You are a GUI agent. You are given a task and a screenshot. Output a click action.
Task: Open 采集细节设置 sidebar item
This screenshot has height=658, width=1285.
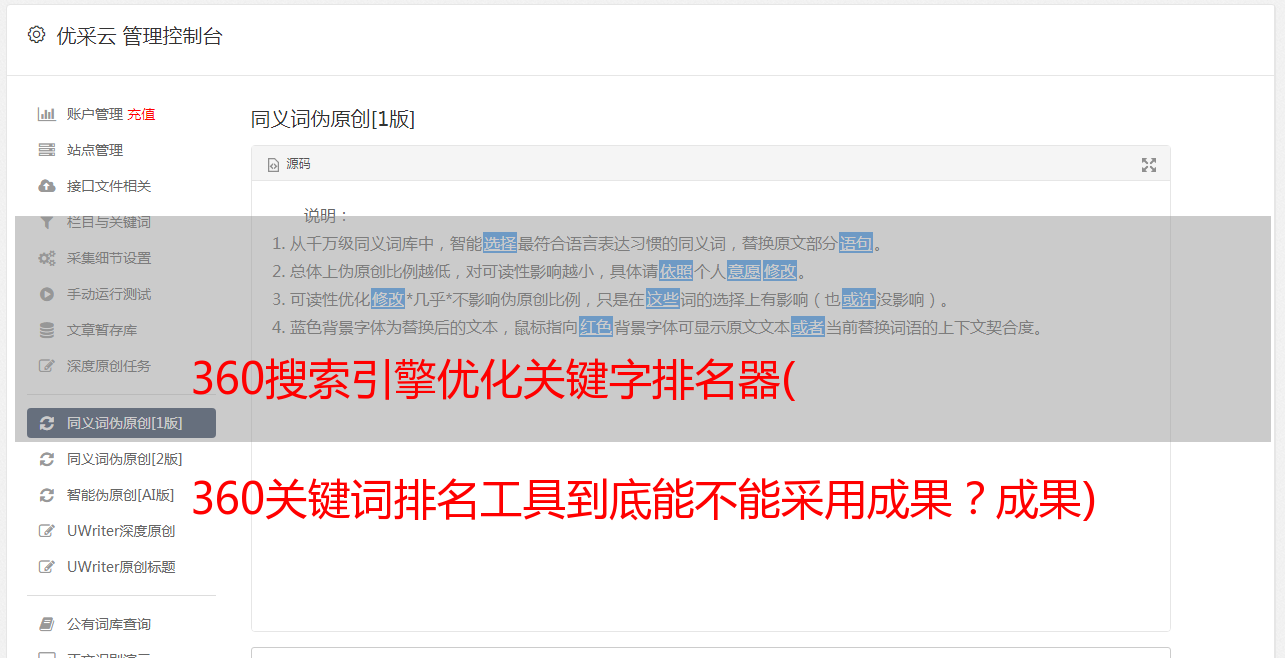click(x=121, y=258)
